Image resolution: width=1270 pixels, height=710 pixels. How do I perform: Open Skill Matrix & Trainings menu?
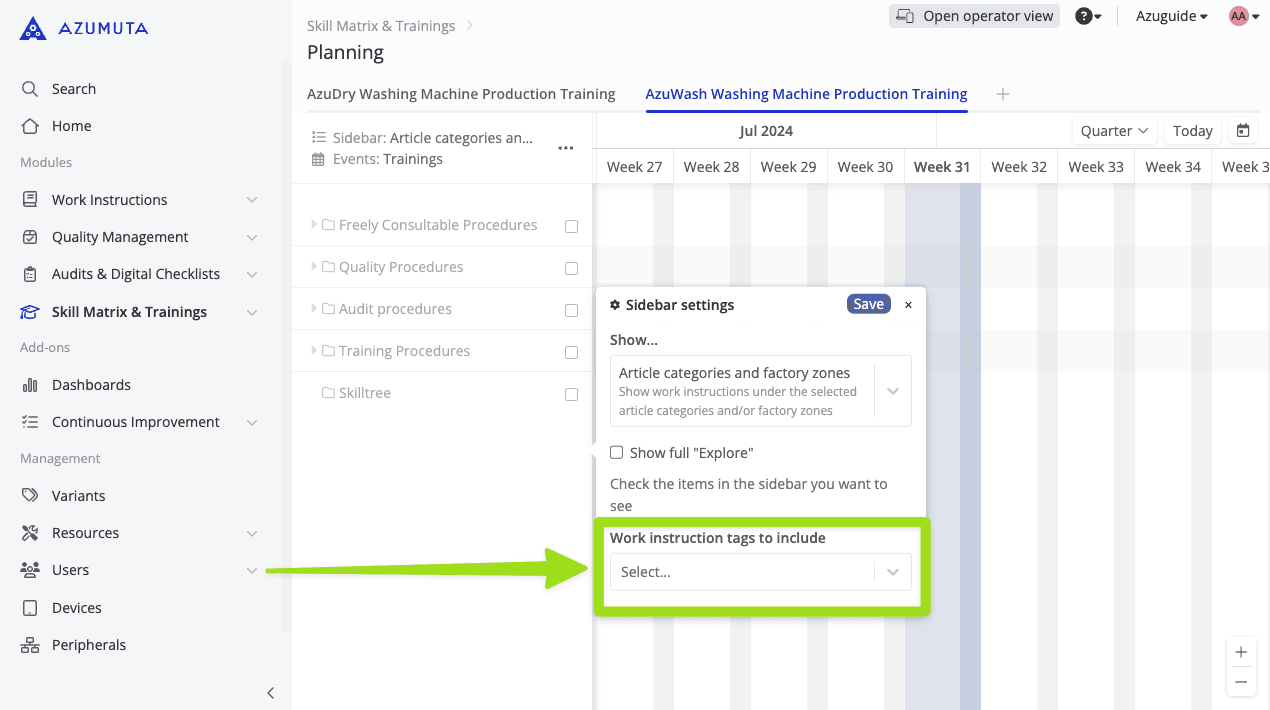[x=129, y=312]
